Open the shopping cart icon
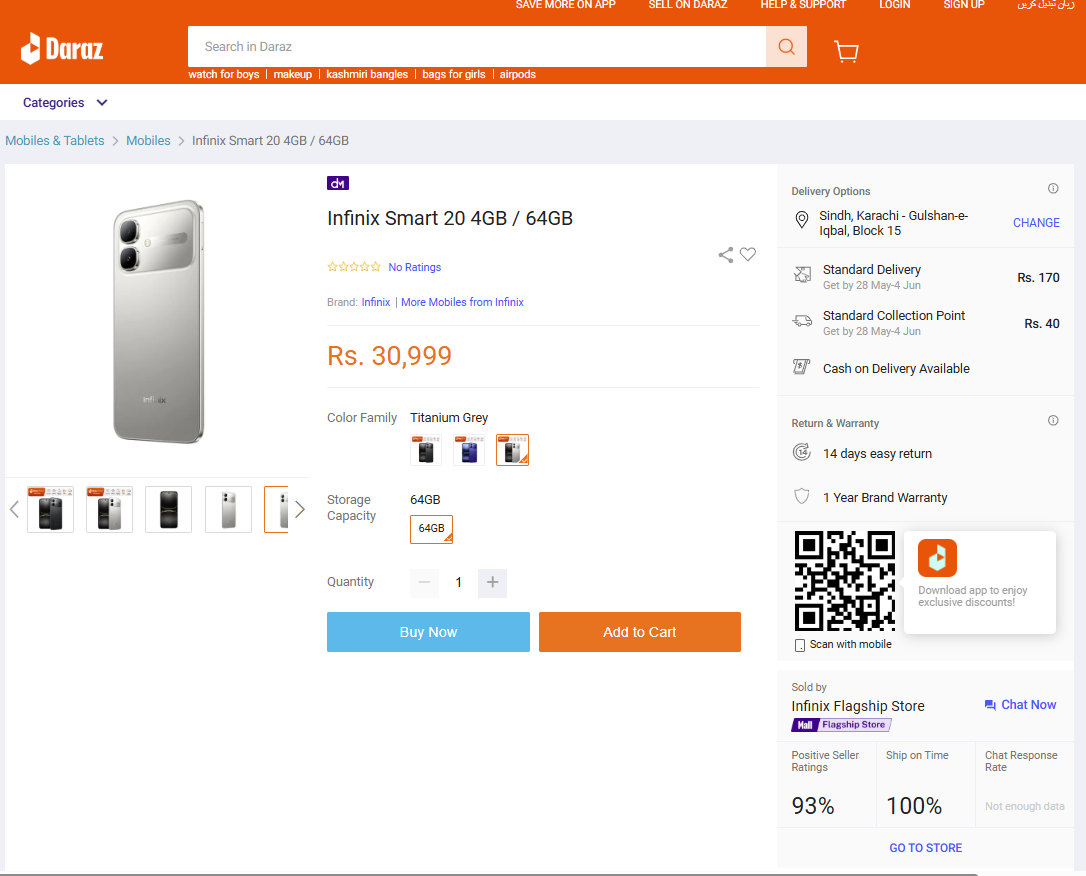Viewport: 1086px width, 876px height. coord(846,51)
